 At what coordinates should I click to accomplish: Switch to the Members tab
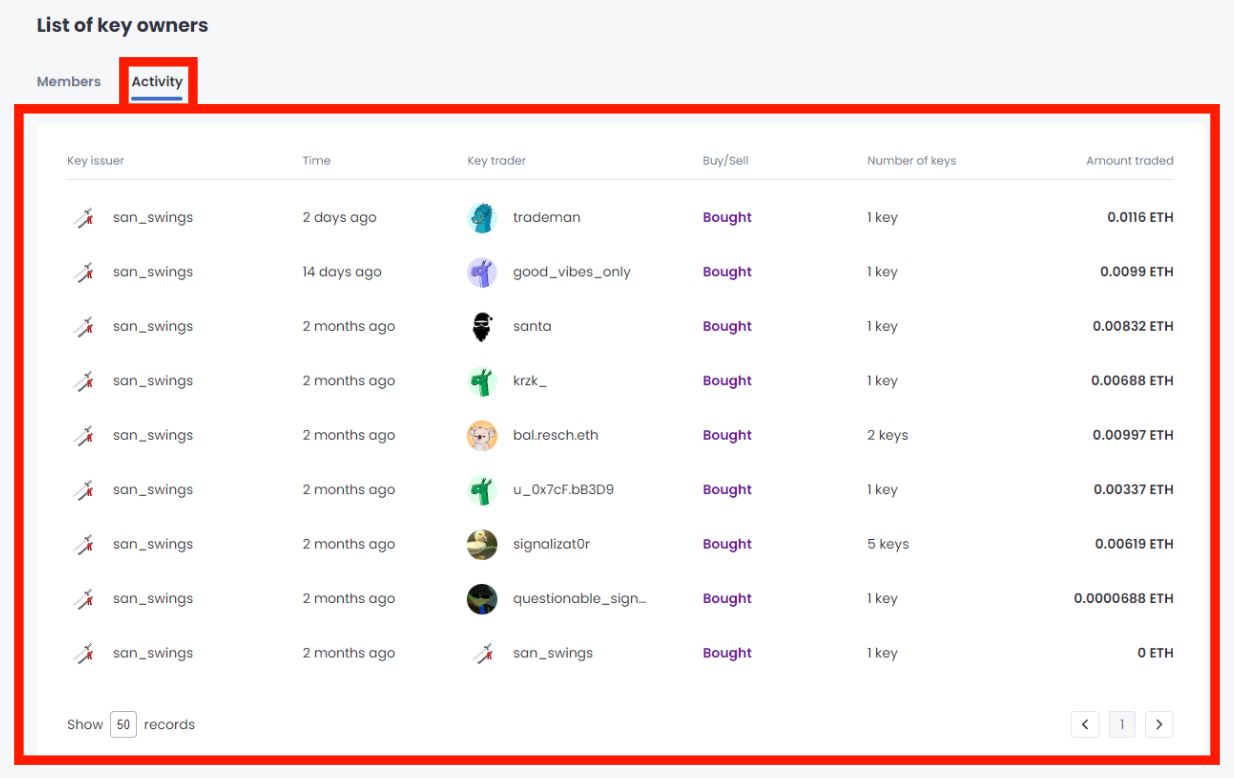[x=69, y=82]
